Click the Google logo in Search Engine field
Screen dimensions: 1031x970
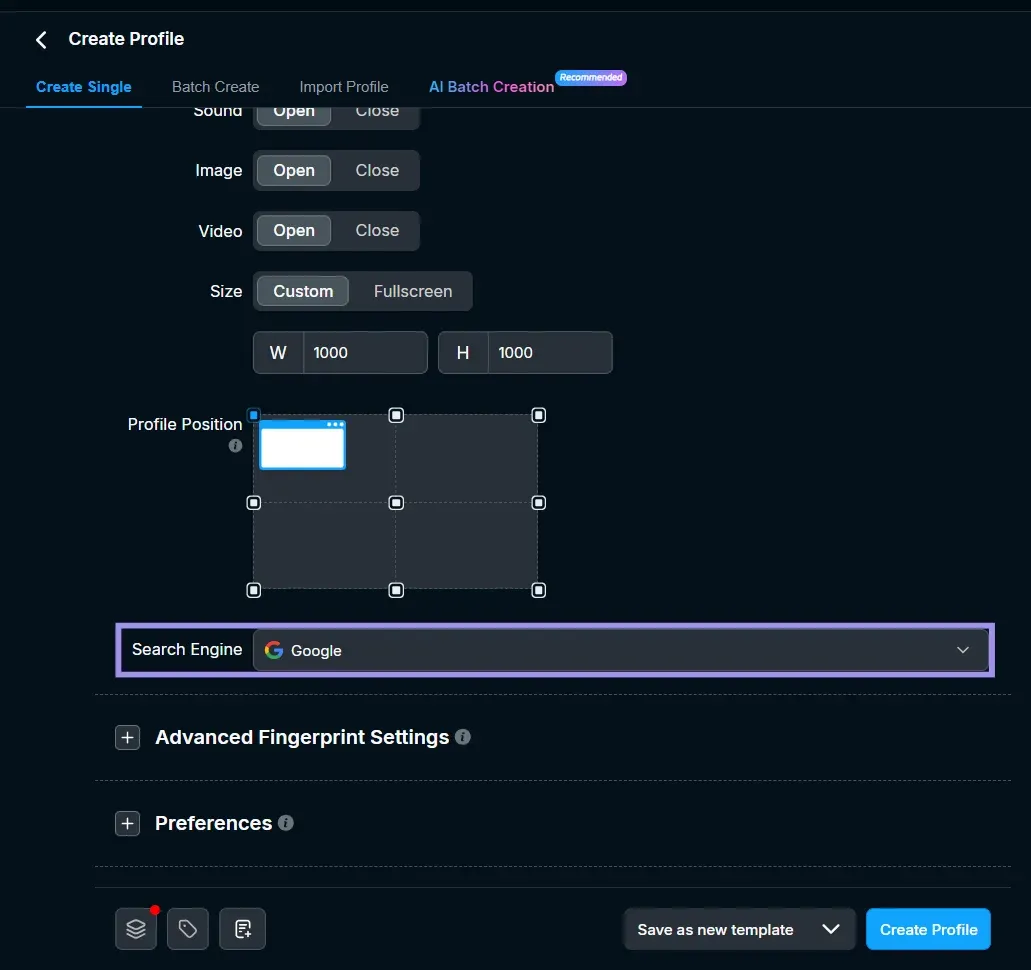click(274, 650)
